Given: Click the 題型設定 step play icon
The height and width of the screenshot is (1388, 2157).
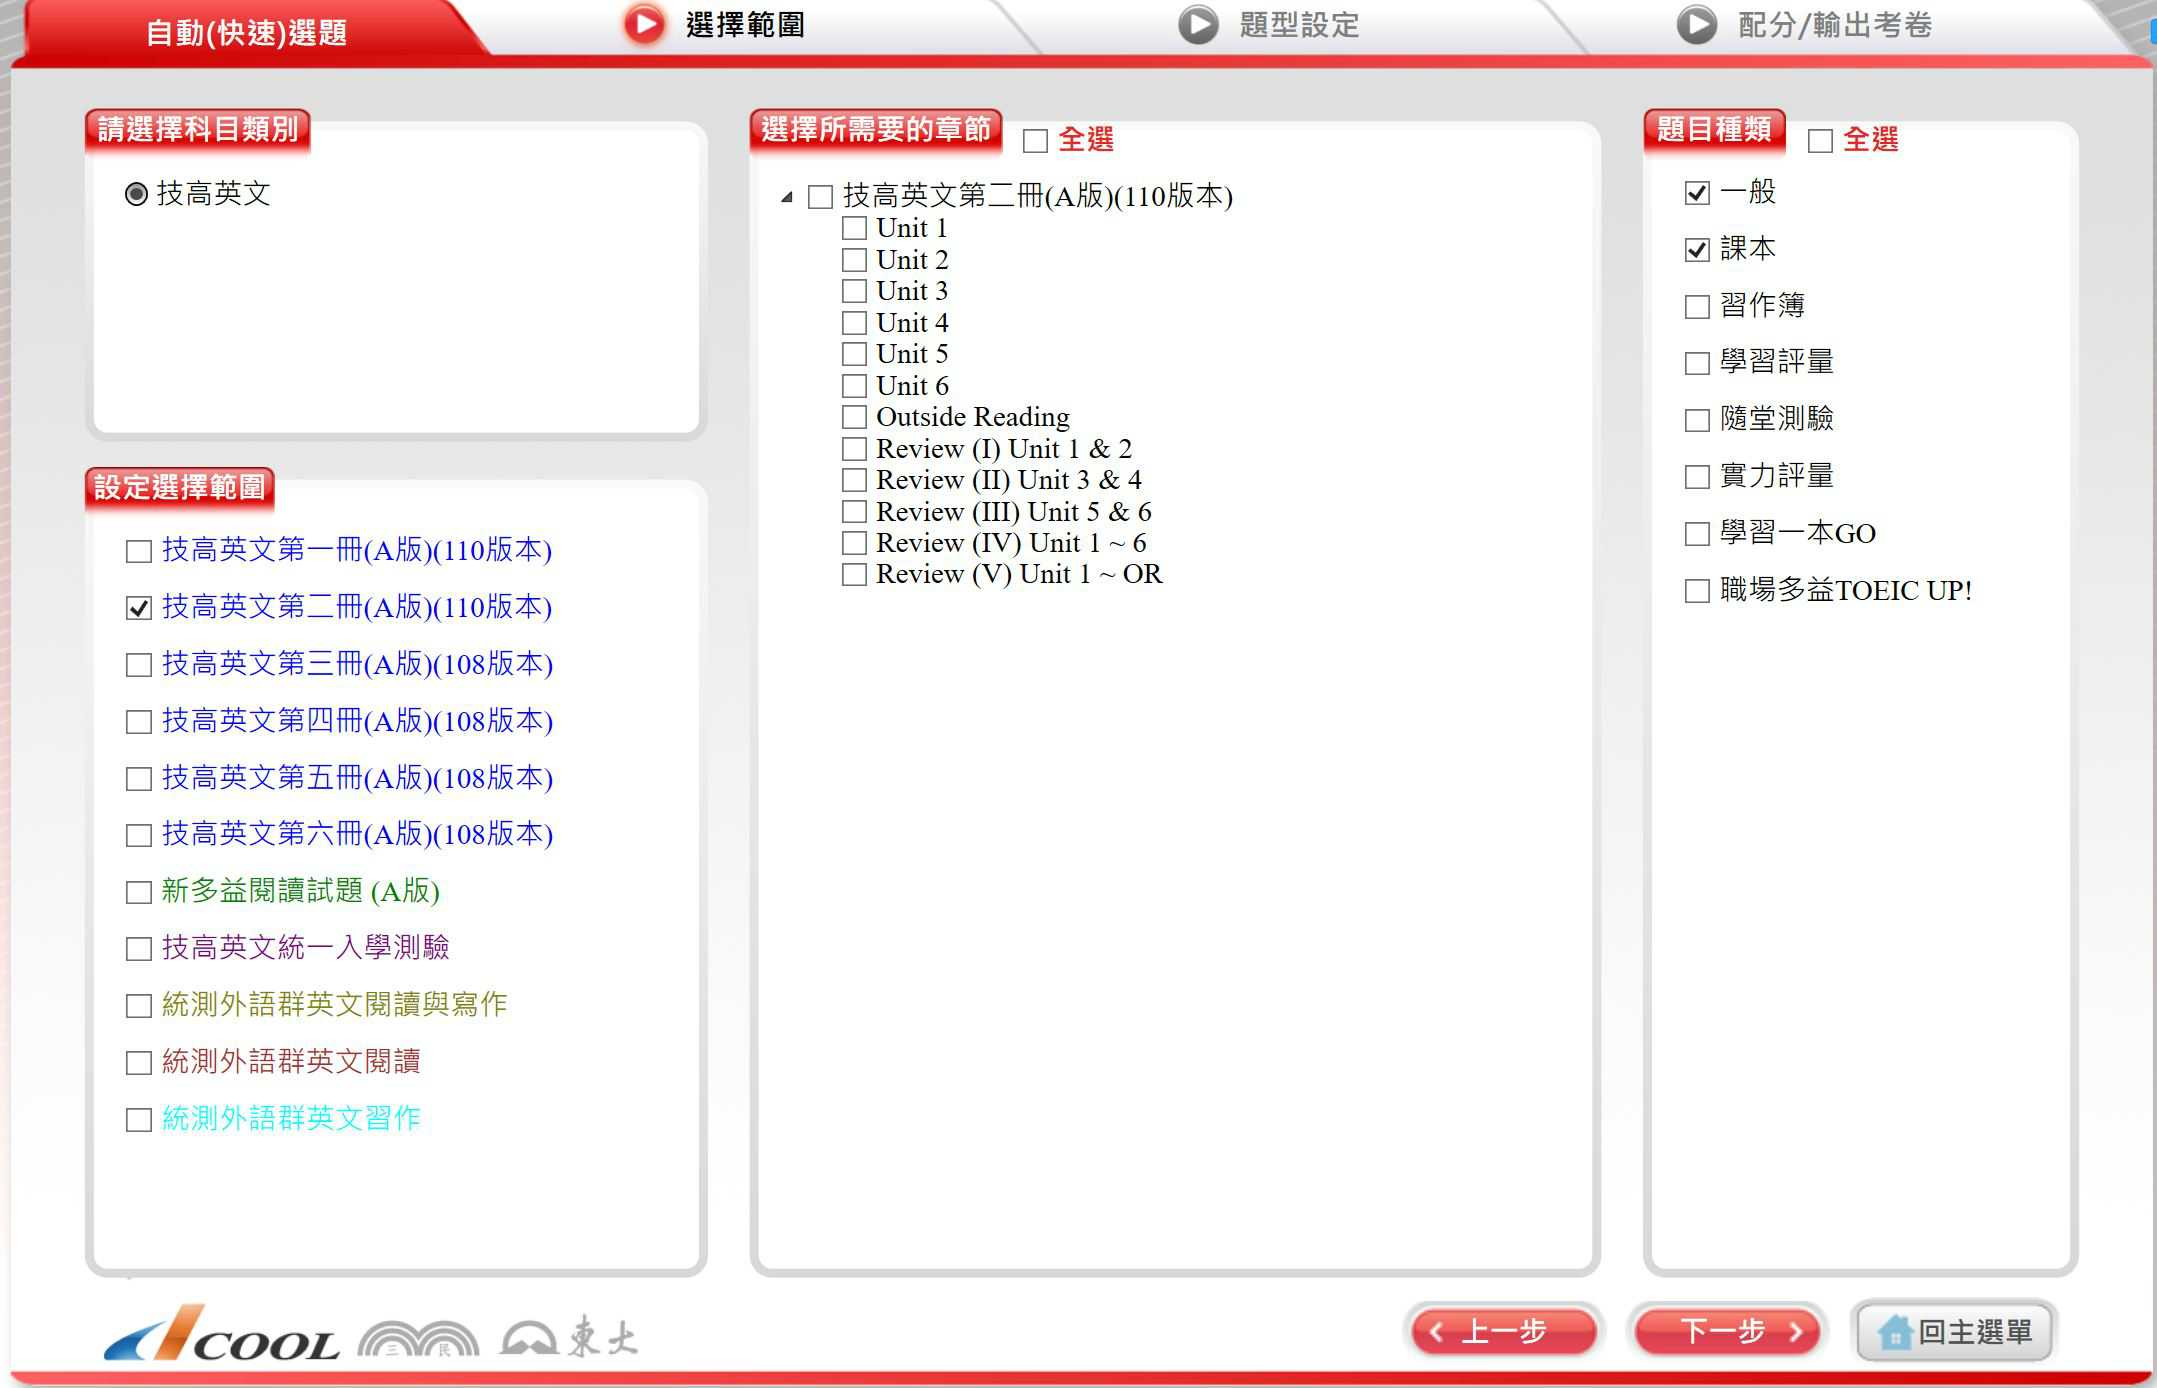Looking at the screenshot, I should pos(1198,25).
